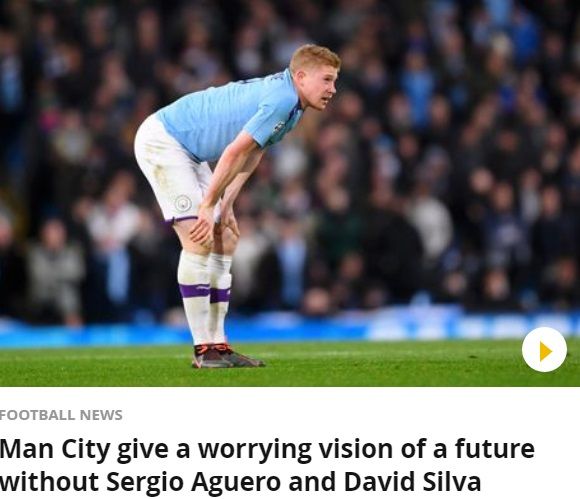Click the purple band on the white socks
Screen dimensions: 580x499
click(206, 291)
